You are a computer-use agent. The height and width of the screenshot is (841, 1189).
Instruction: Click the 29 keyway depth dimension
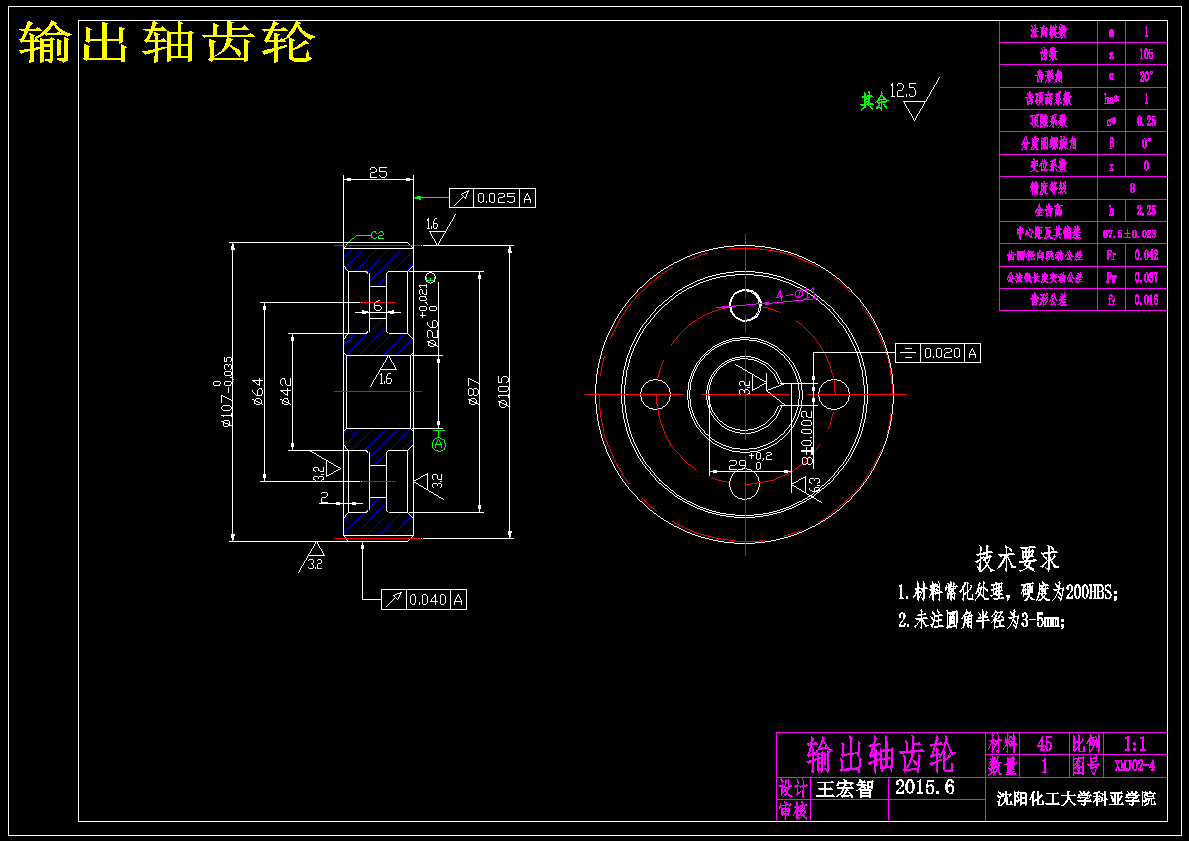[738, 464]
